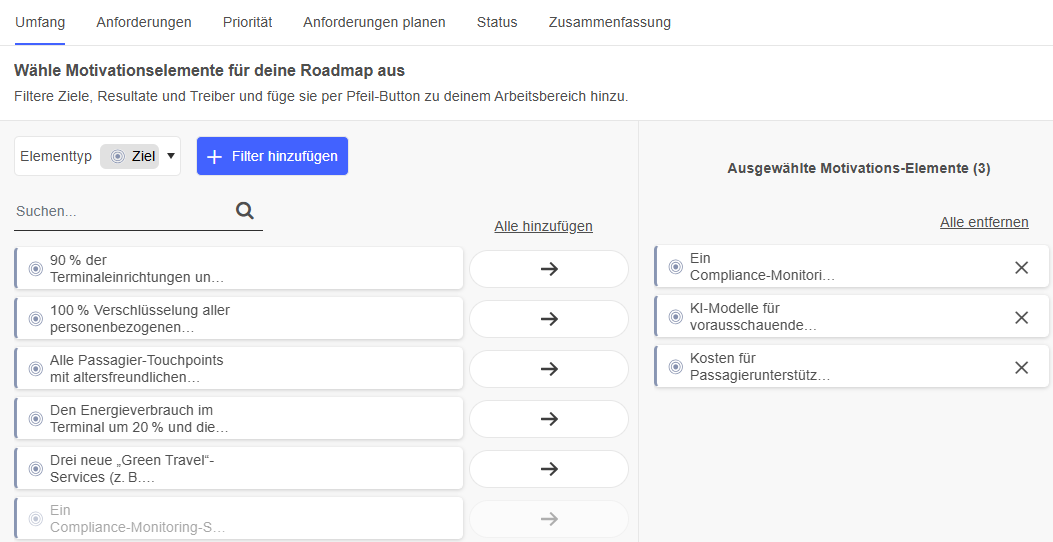Remove 'Kosten für Passagierunterstützung' selected element

click(x=1021, y=367)
